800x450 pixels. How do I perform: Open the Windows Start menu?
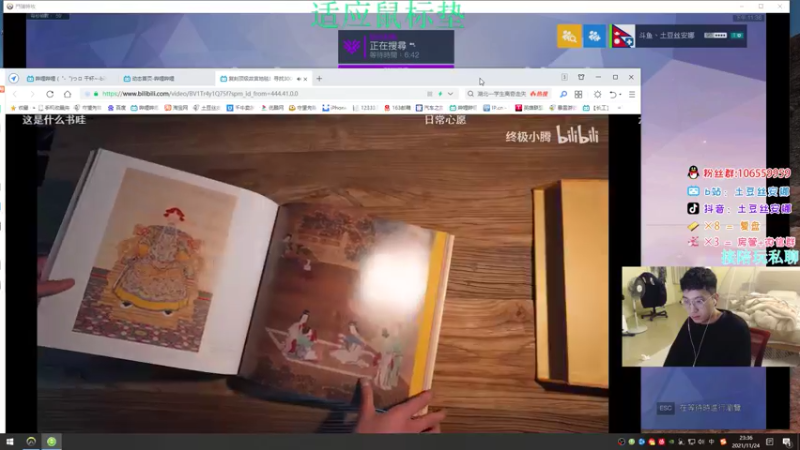coord(10,442)
